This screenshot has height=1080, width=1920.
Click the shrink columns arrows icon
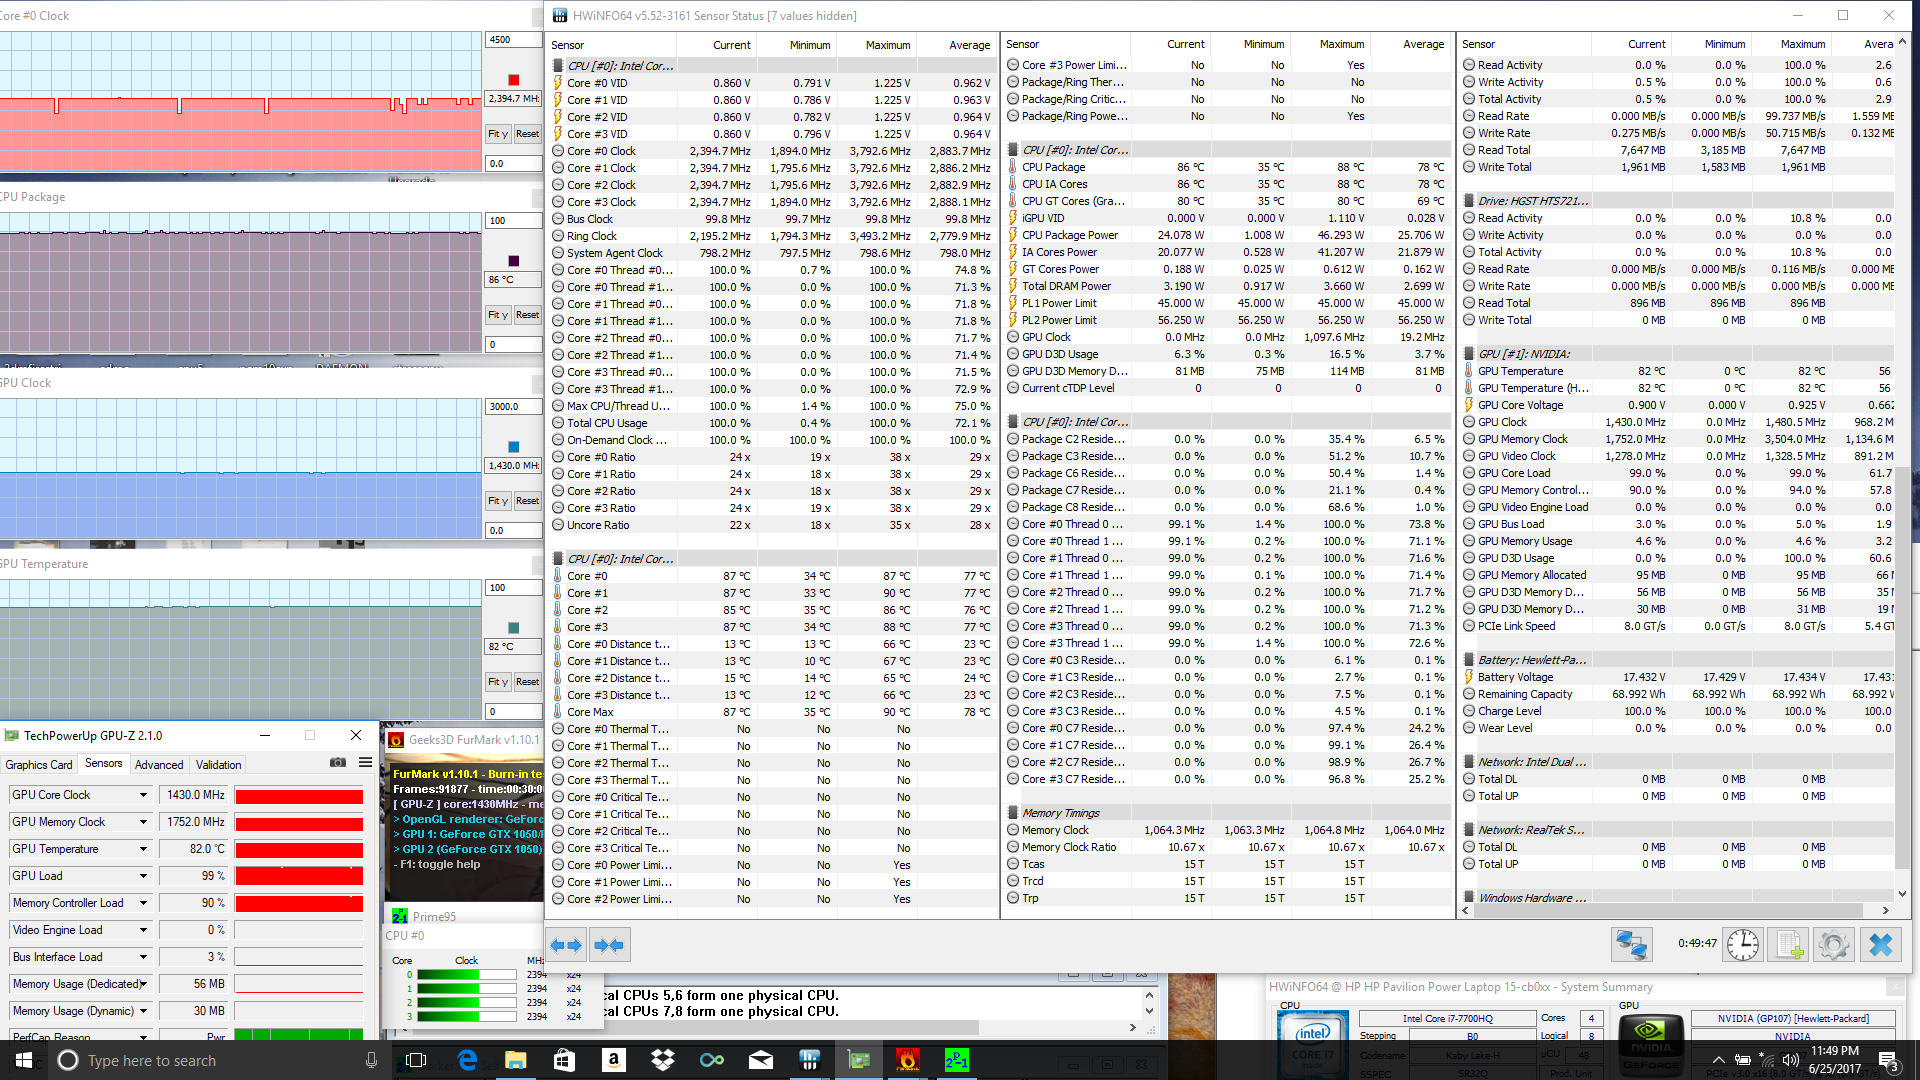(609, 944)
